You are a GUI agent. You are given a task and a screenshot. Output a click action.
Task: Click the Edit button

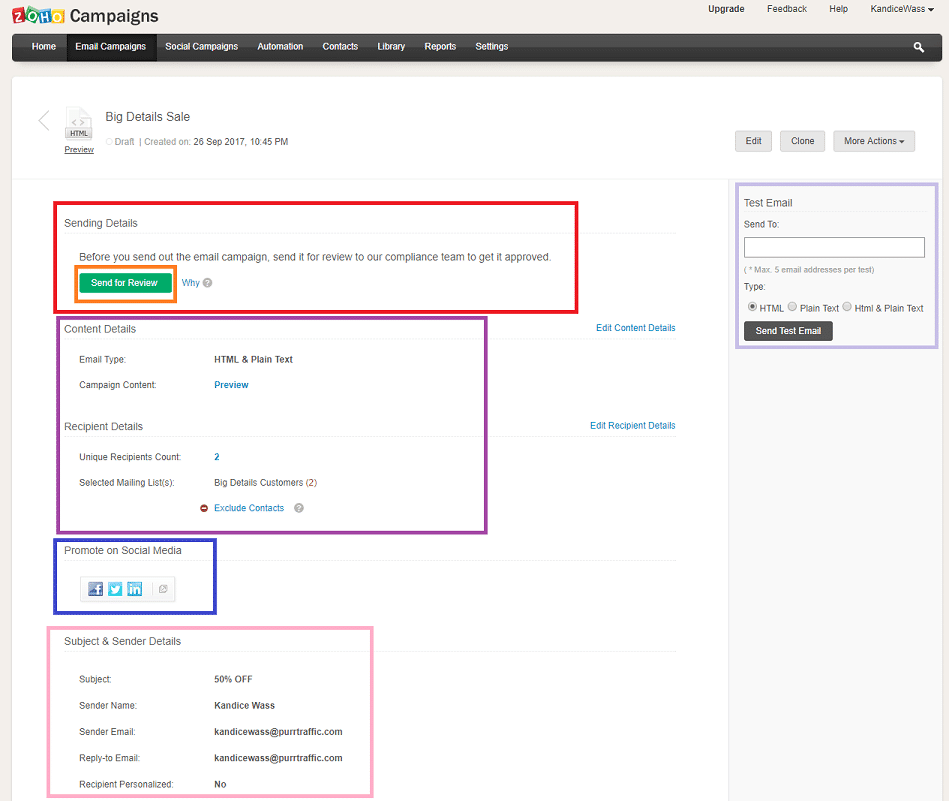click(x=754, y=141)
